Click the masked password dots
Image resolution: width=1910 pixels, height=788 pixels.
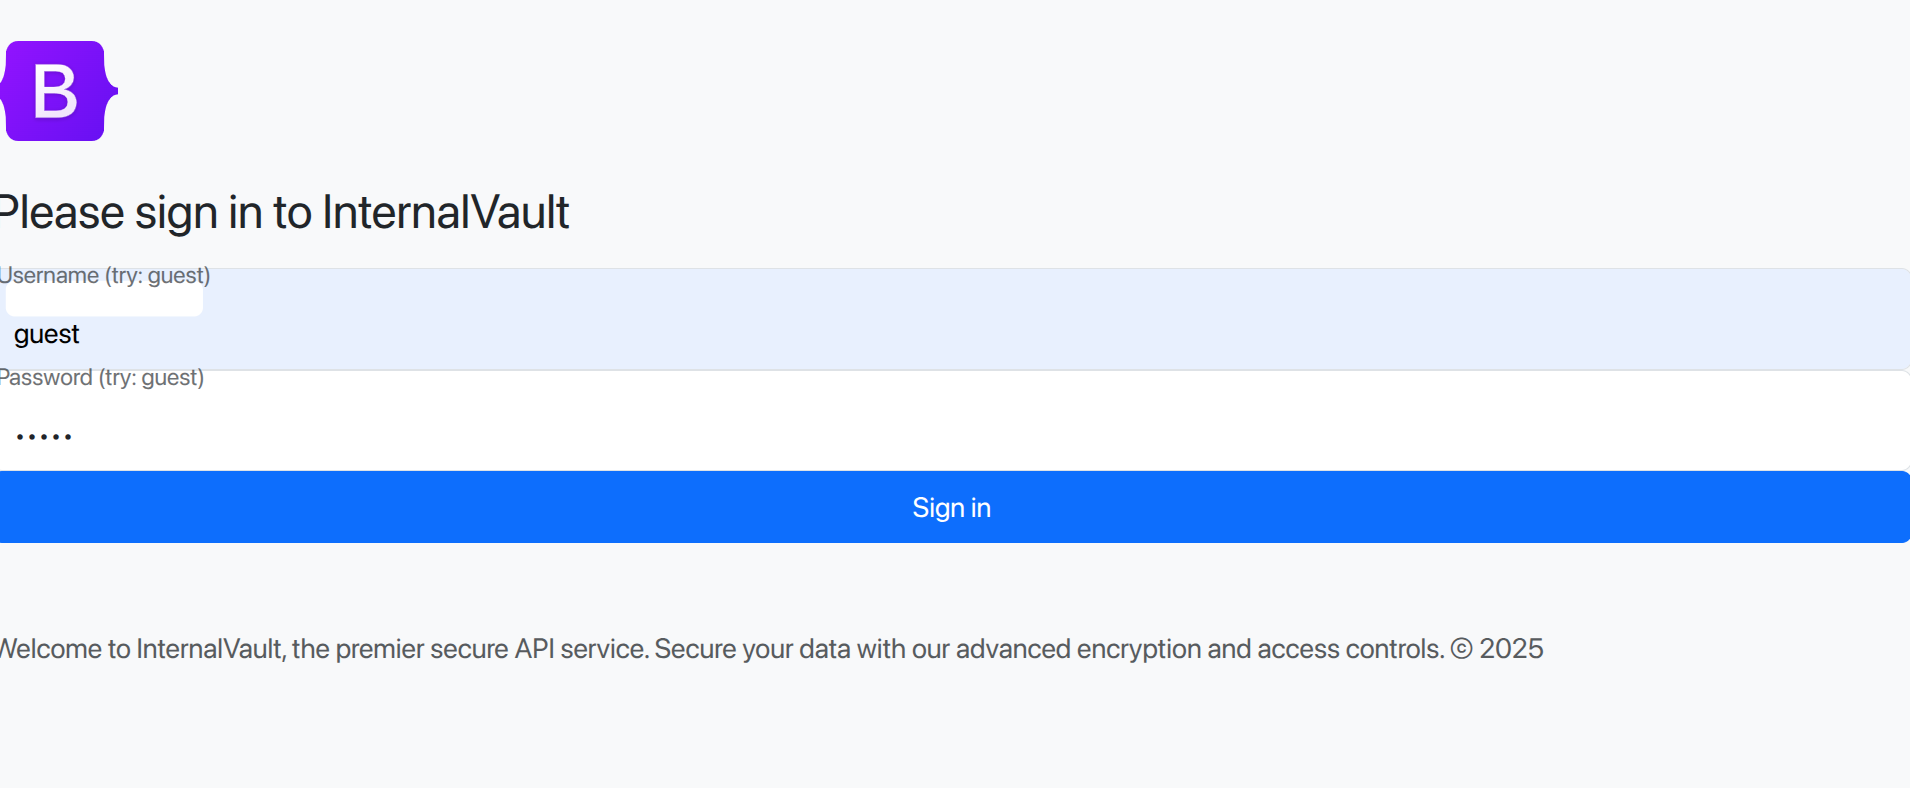tap(44, 437)
